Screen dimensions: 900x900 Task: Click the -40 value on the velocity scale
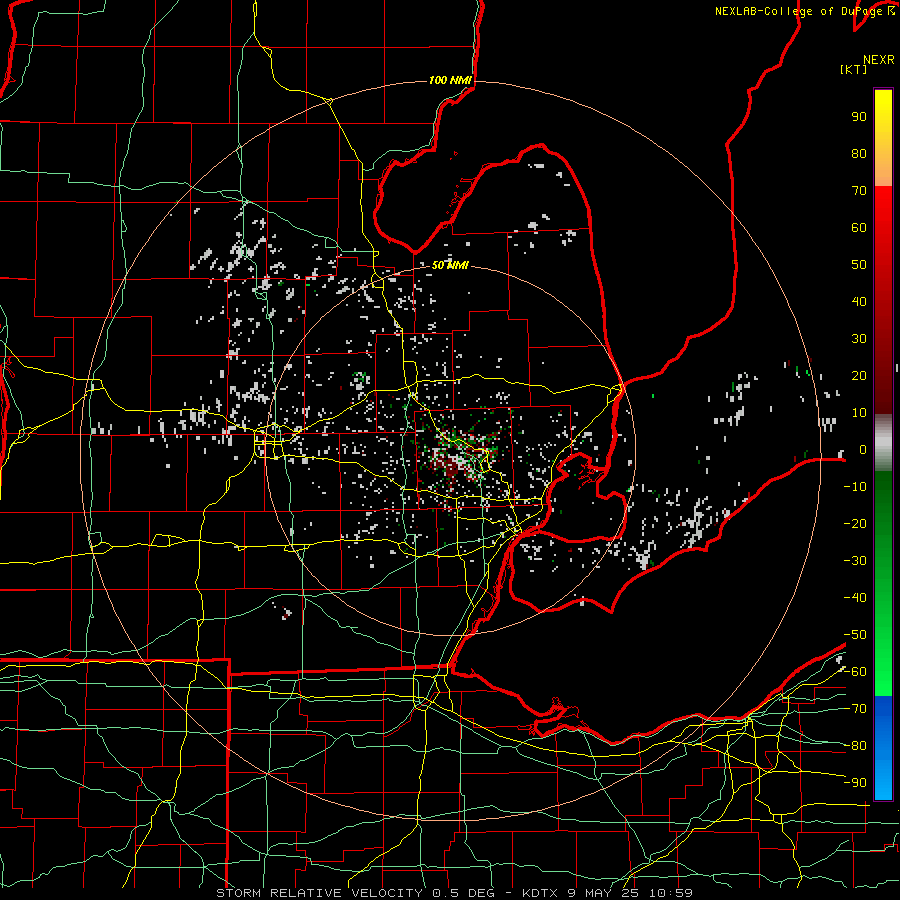(855, 598)
